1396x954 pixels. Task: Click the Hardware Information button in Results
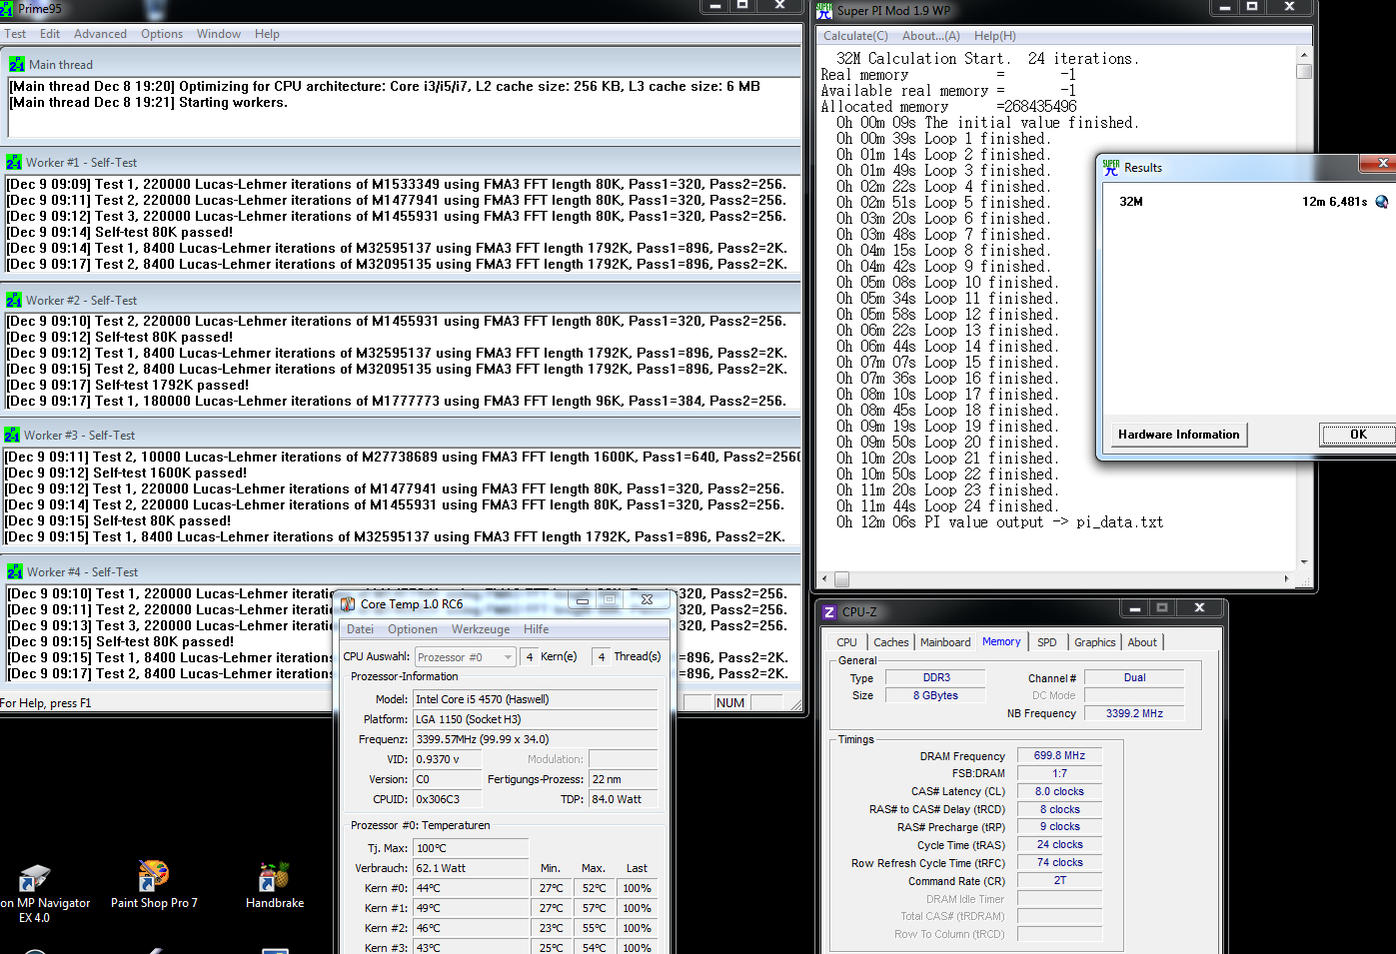[x=1178, y=435]
